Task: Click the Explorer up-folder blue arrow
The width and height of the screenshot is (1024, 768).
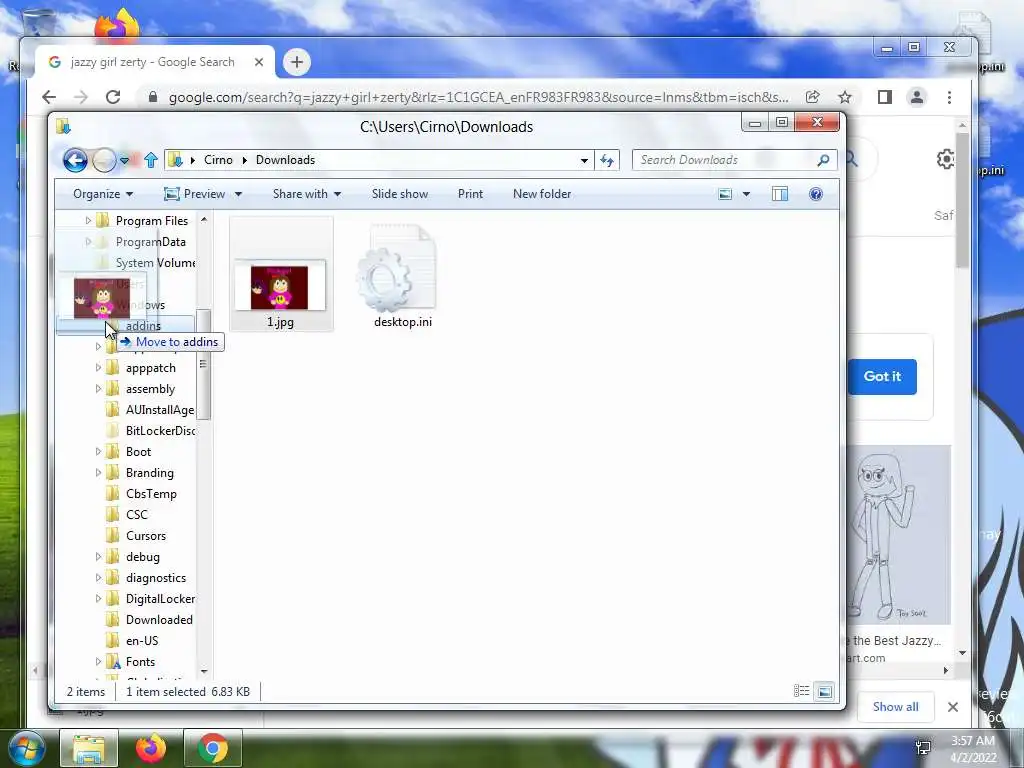Action: (151, 160)
